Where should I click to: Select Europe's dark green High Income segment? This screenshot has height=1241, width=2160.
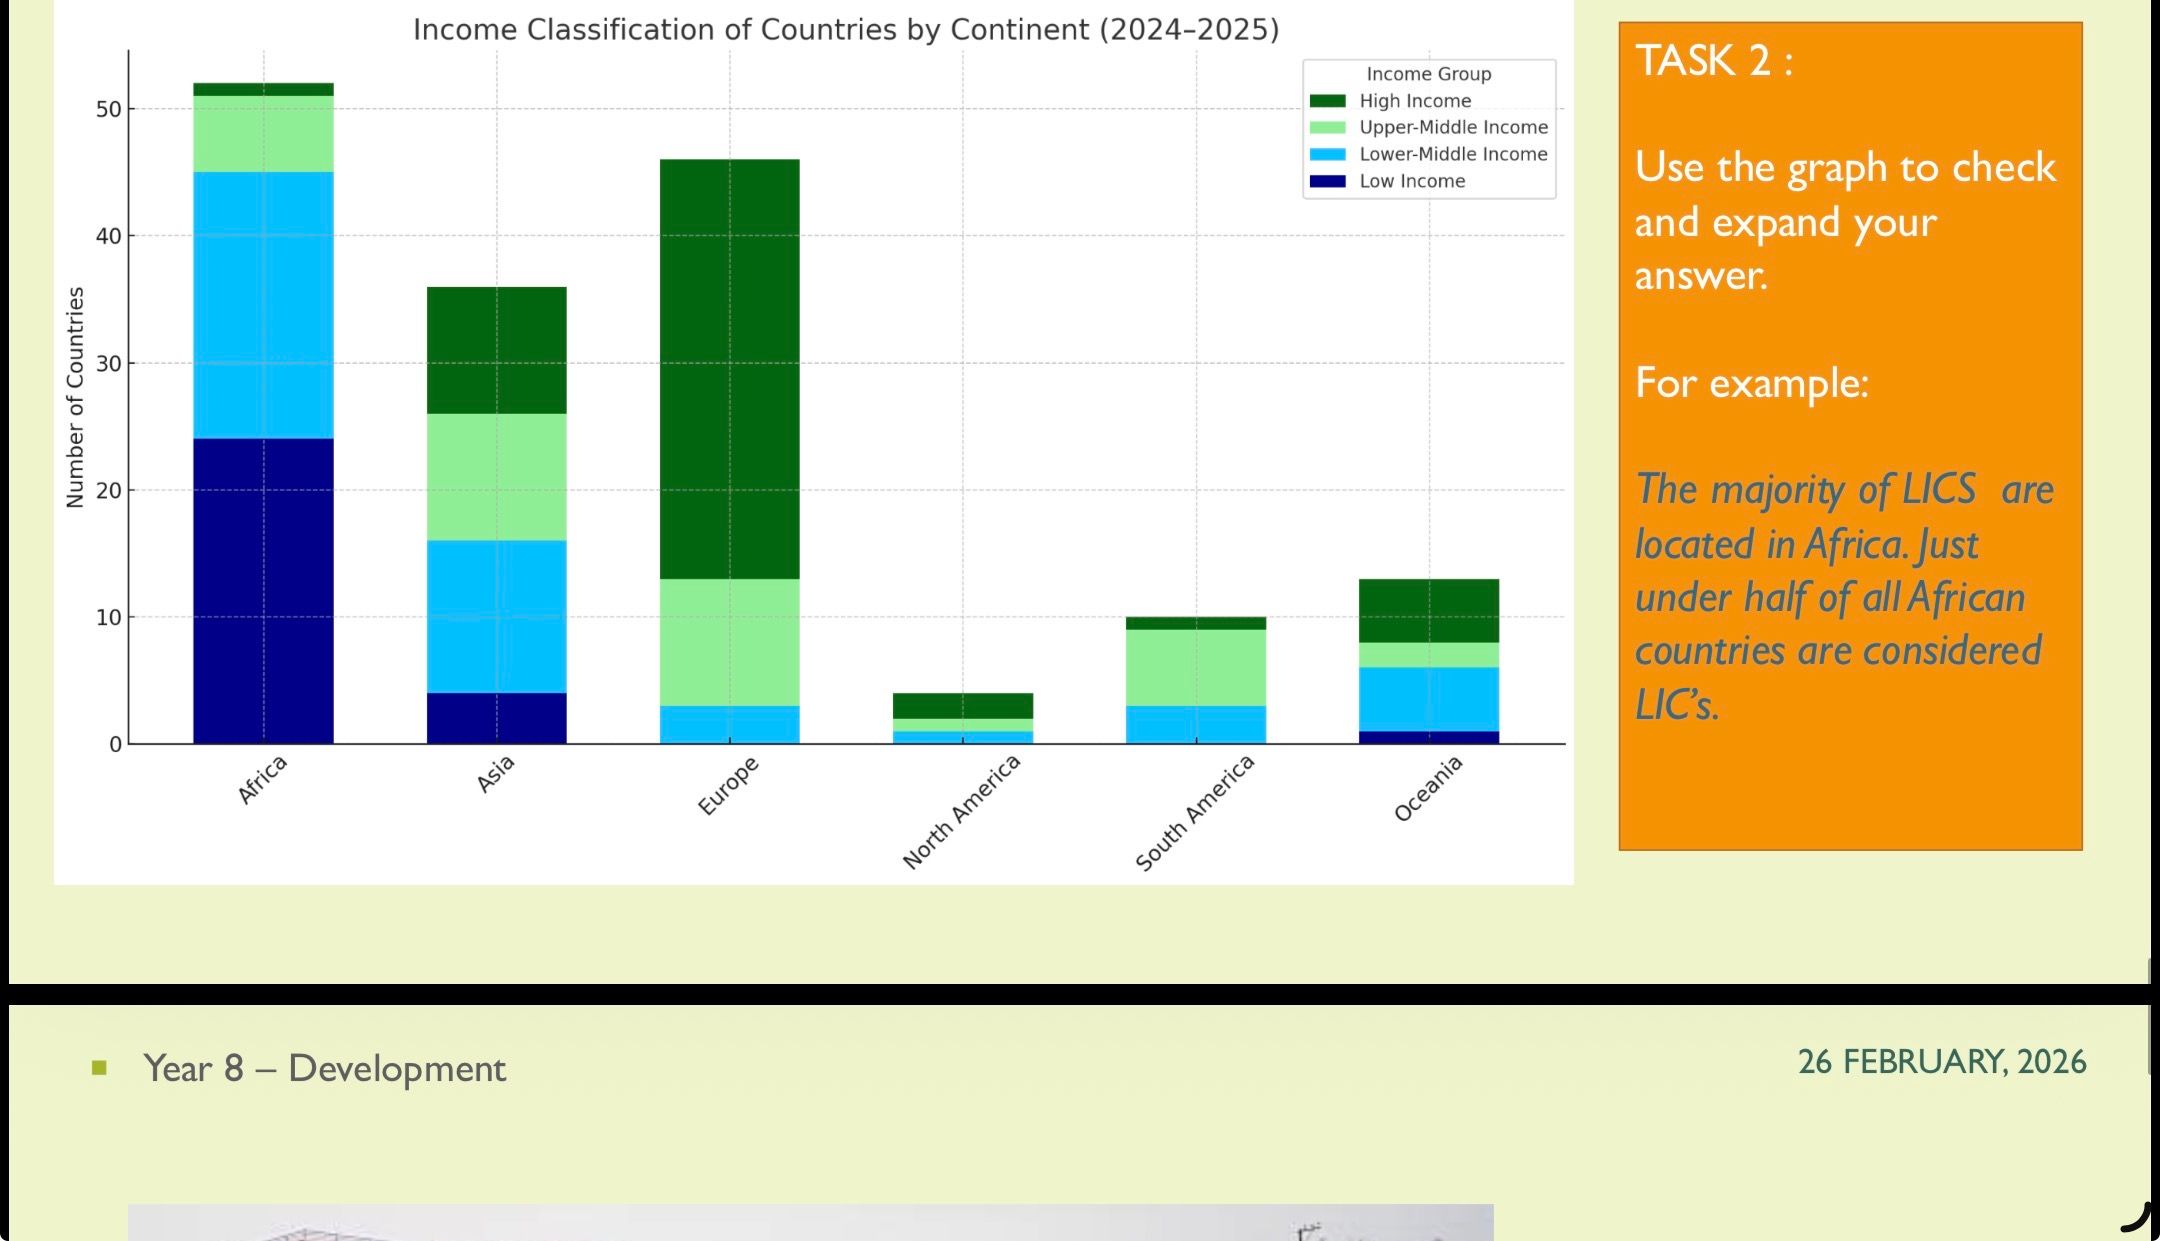tap(729, 368)
